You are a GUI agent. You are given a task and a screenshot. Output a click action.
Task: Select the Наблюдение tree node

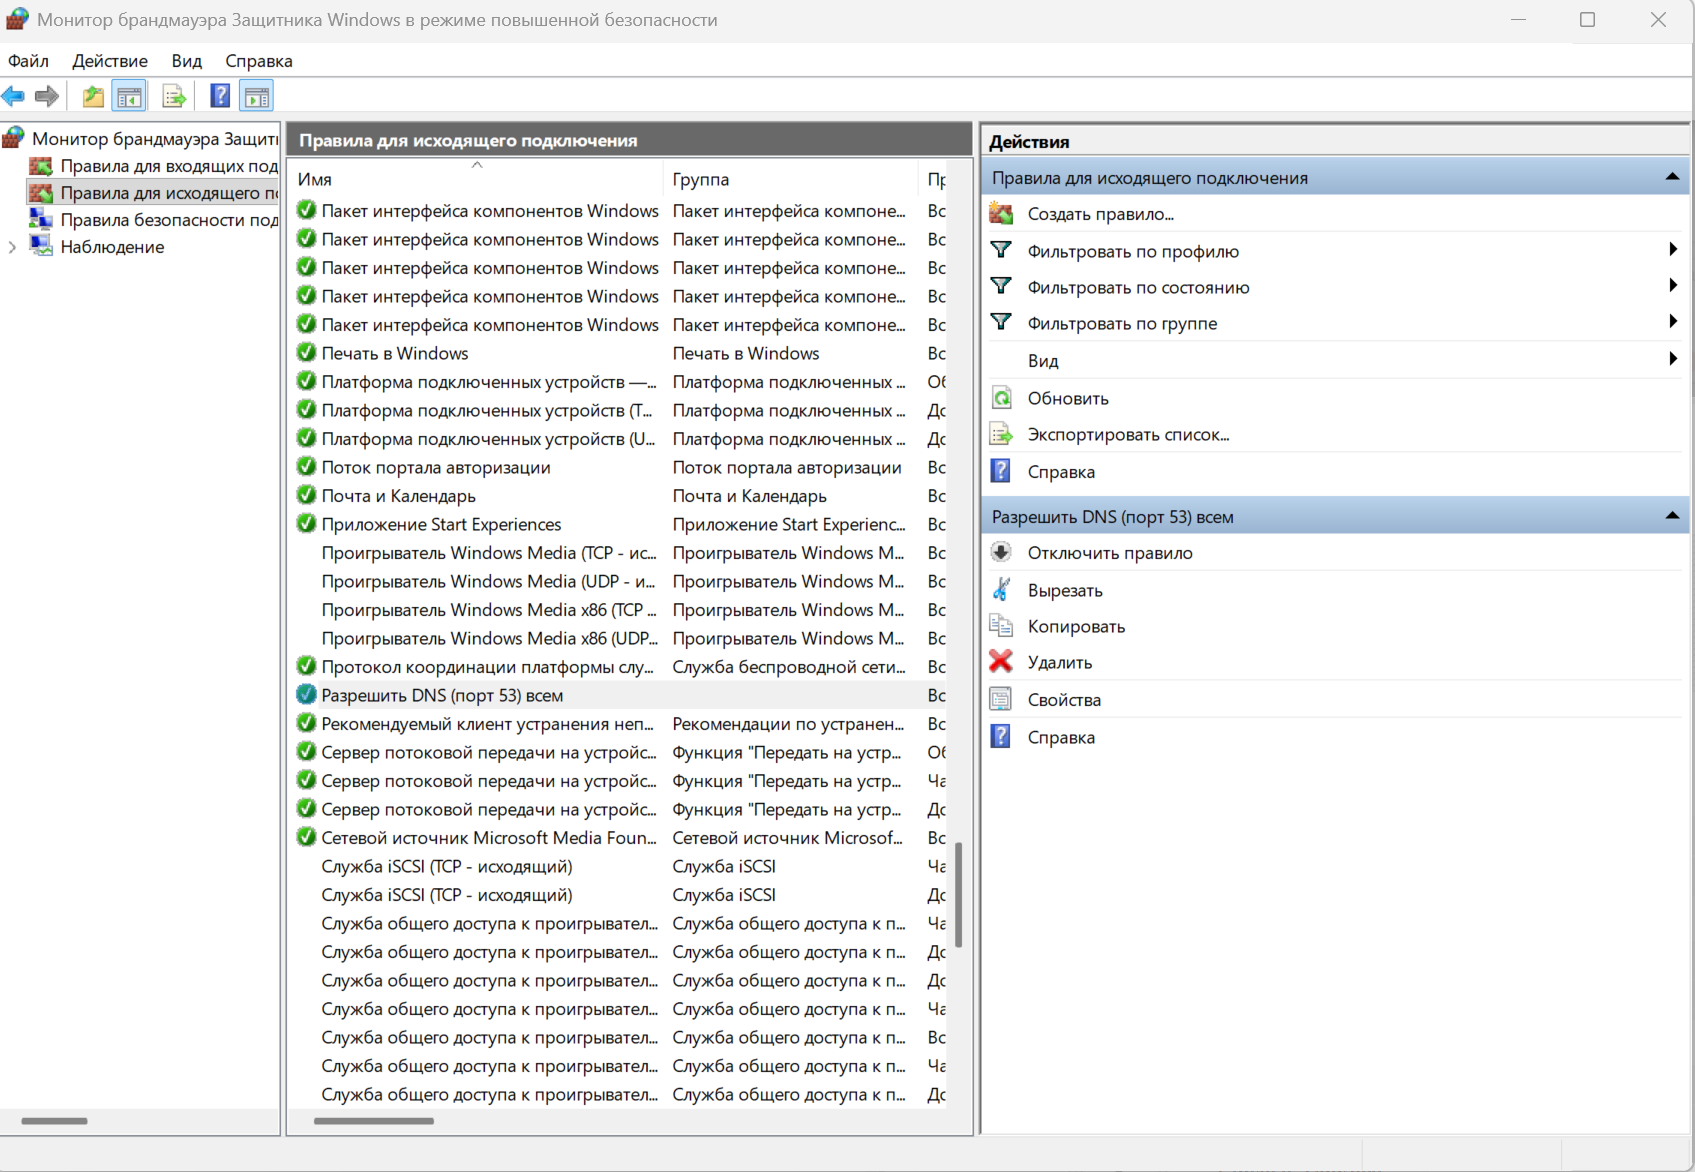pos(112,247)
